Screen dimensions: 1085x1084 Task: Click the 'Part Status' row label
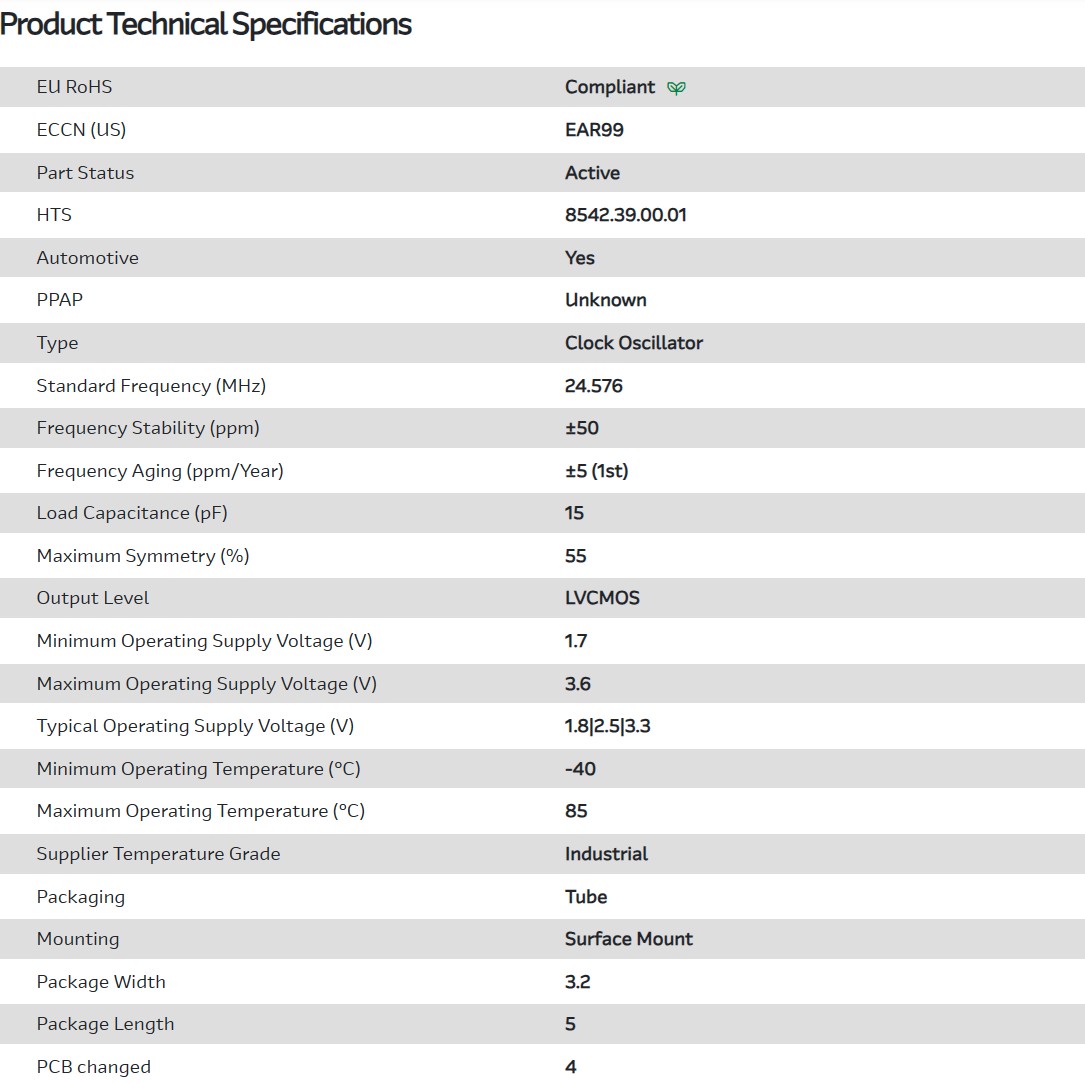coord(85,173)
